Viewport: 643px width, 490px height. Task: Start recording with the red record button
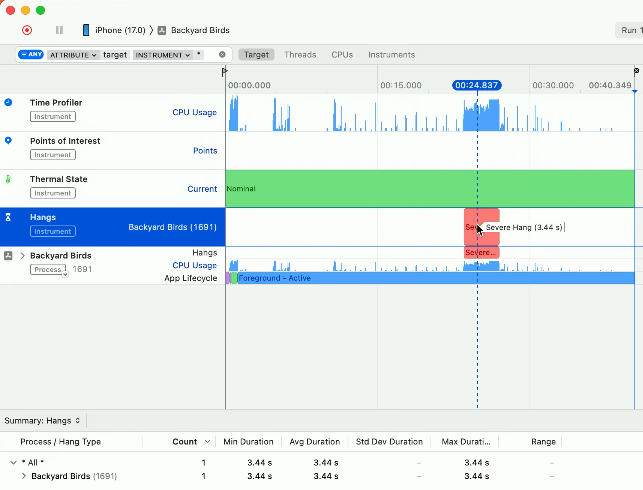[x=27, y=30]
